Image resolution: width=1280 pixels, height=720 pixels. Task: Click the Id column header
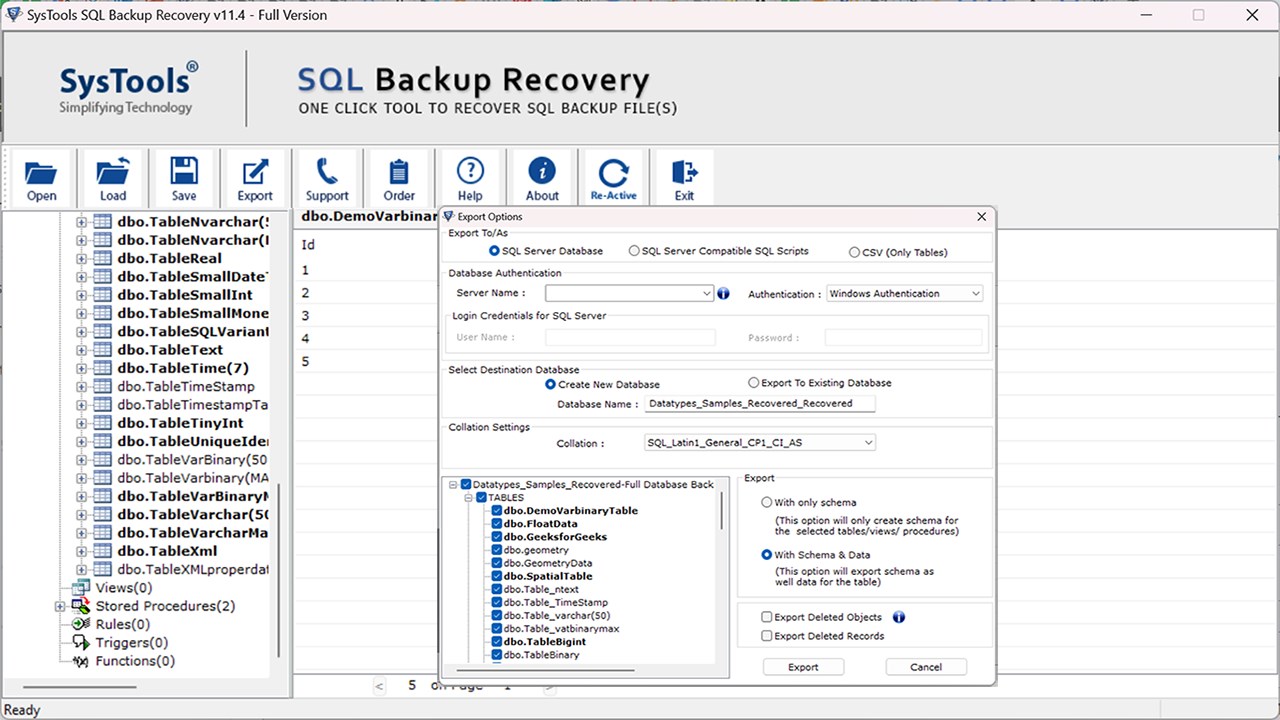tap(308, 245)
